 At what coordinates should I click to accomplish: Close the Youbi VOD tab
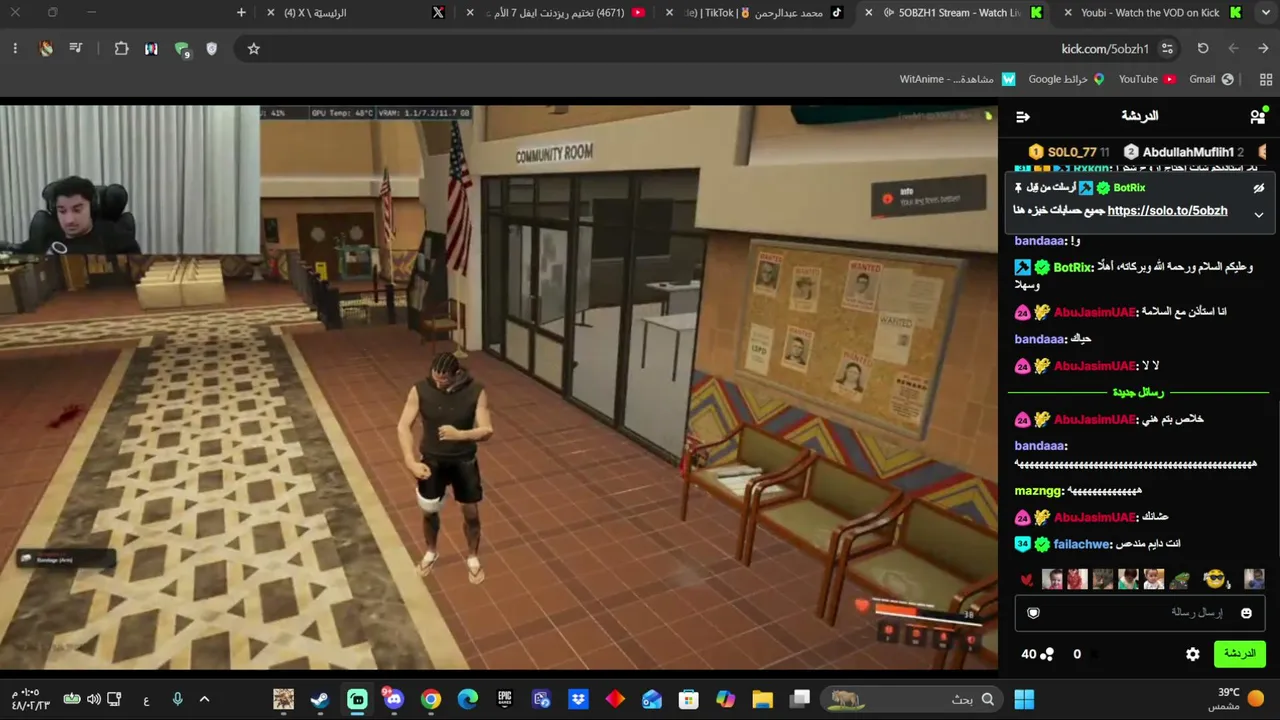(1068, 13)
